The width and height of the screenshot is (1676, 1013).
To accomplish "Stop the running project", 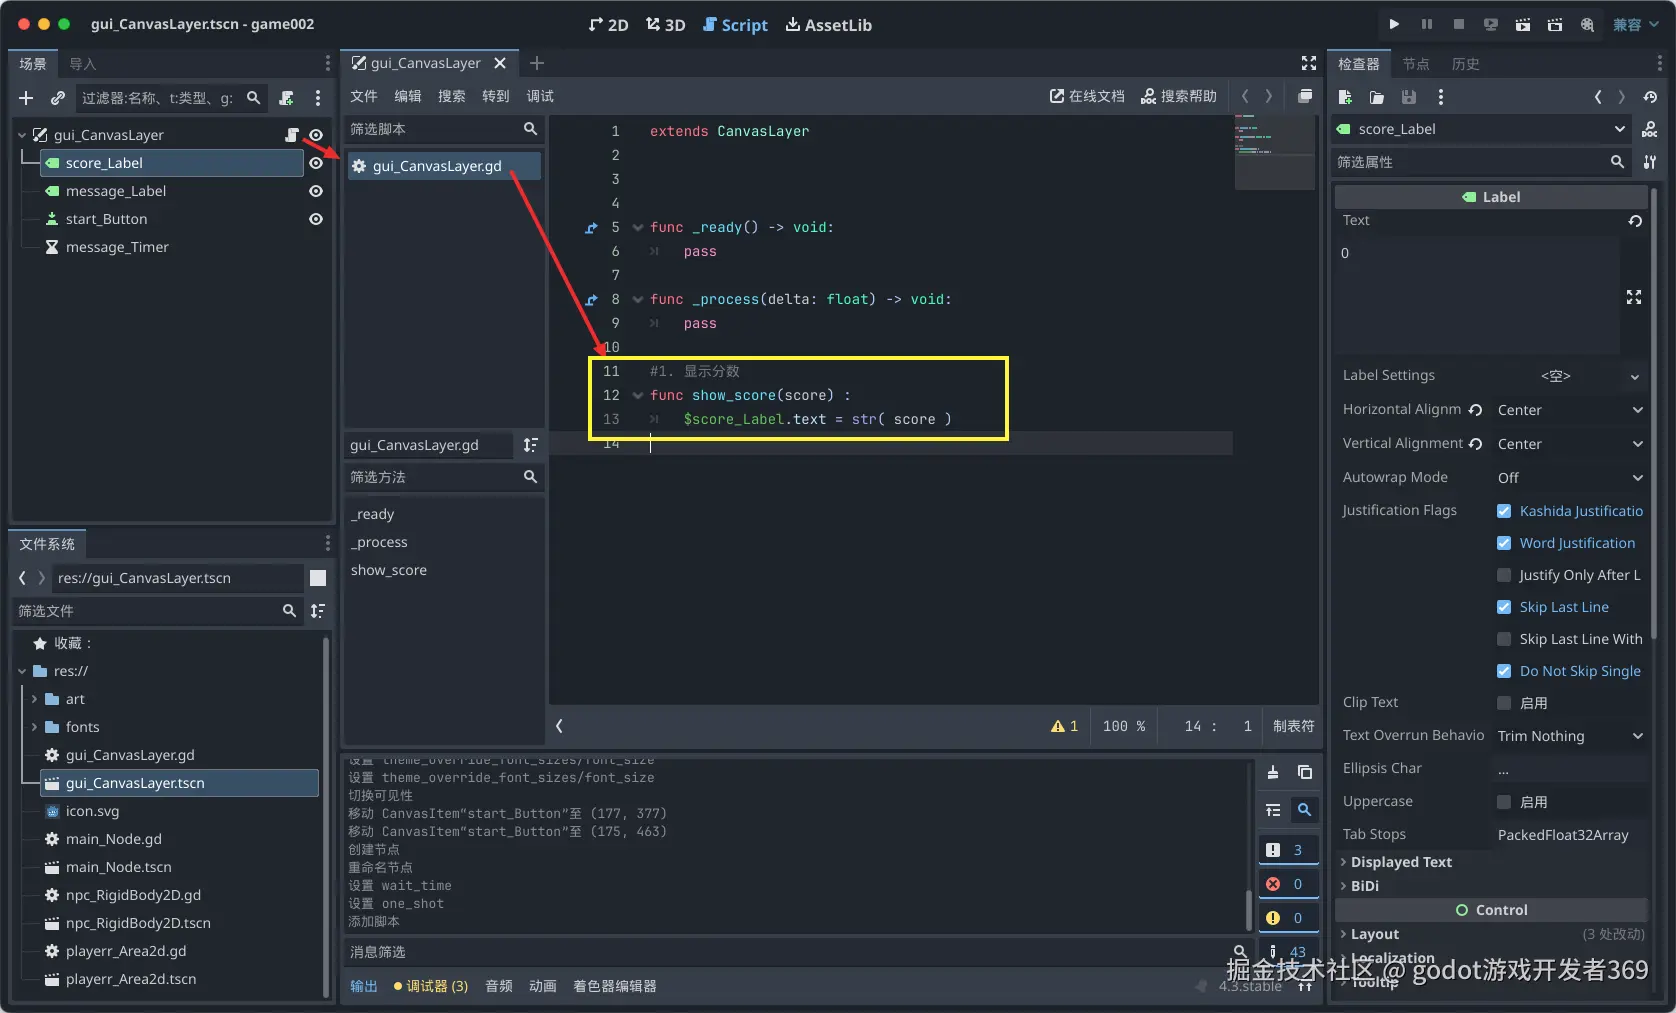I will click(1459, 24).
